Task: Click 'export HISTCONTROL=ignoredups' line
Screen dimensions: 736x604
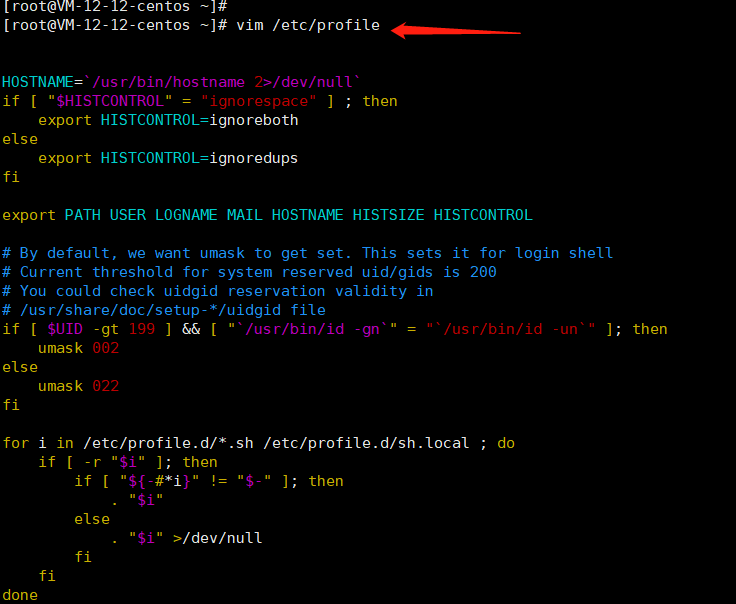Action: click(x=168, y=159)
